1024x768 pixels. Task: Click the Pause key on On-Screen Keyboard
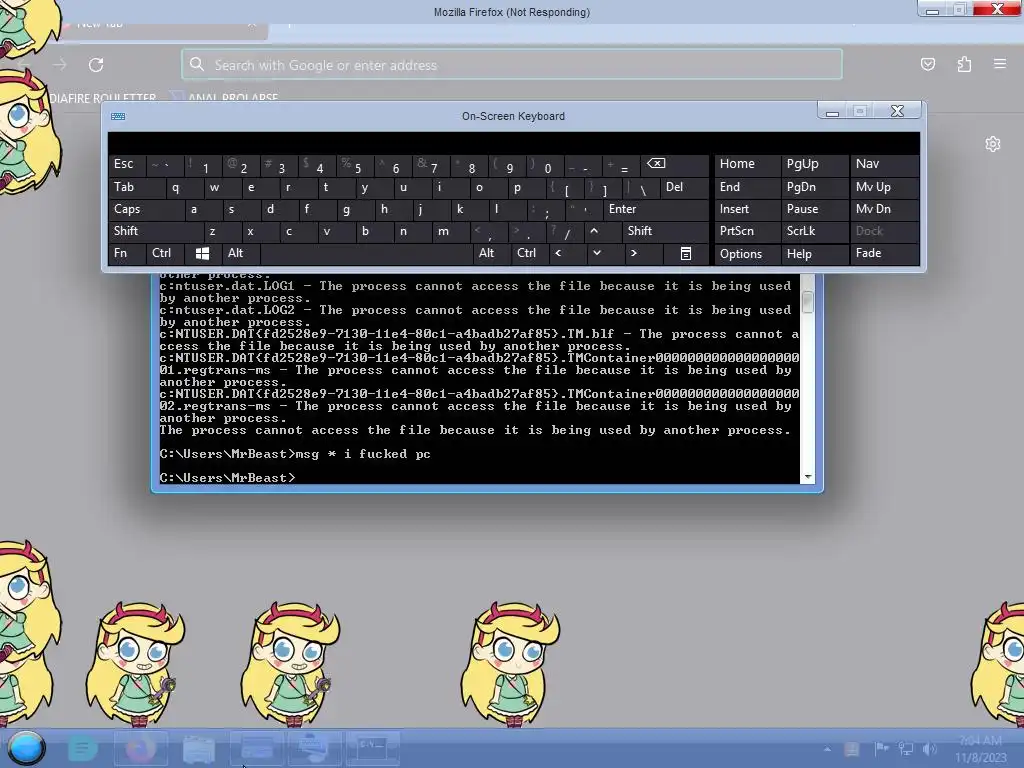pyautogui.click(x=814, y=209)
